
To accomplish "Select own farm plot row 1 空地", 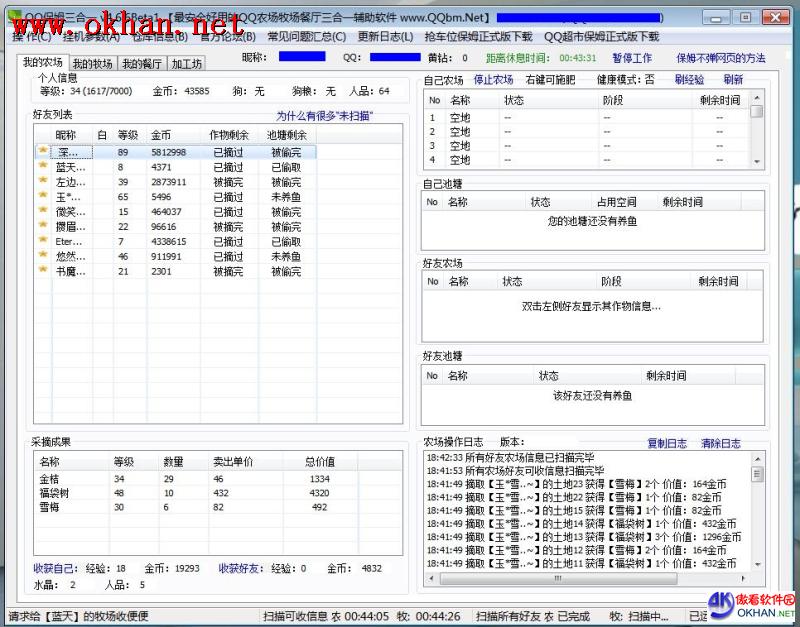I will (587, 118).
